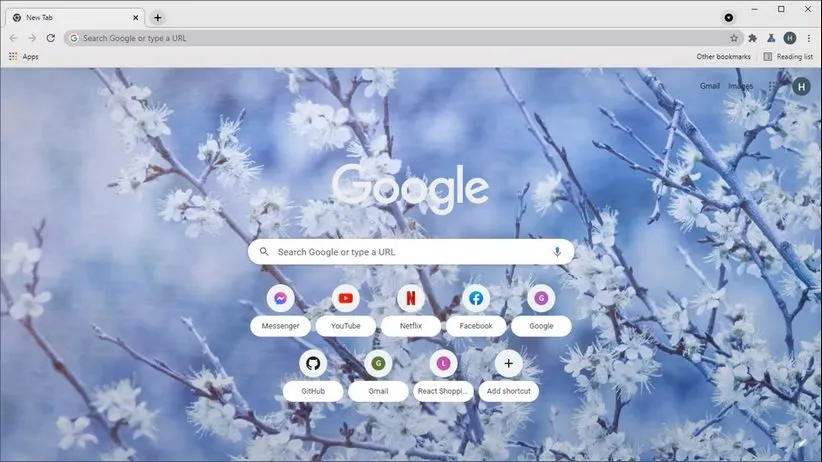Open the Reading list panel
This screenshot has width=822, height=462.
788,57
